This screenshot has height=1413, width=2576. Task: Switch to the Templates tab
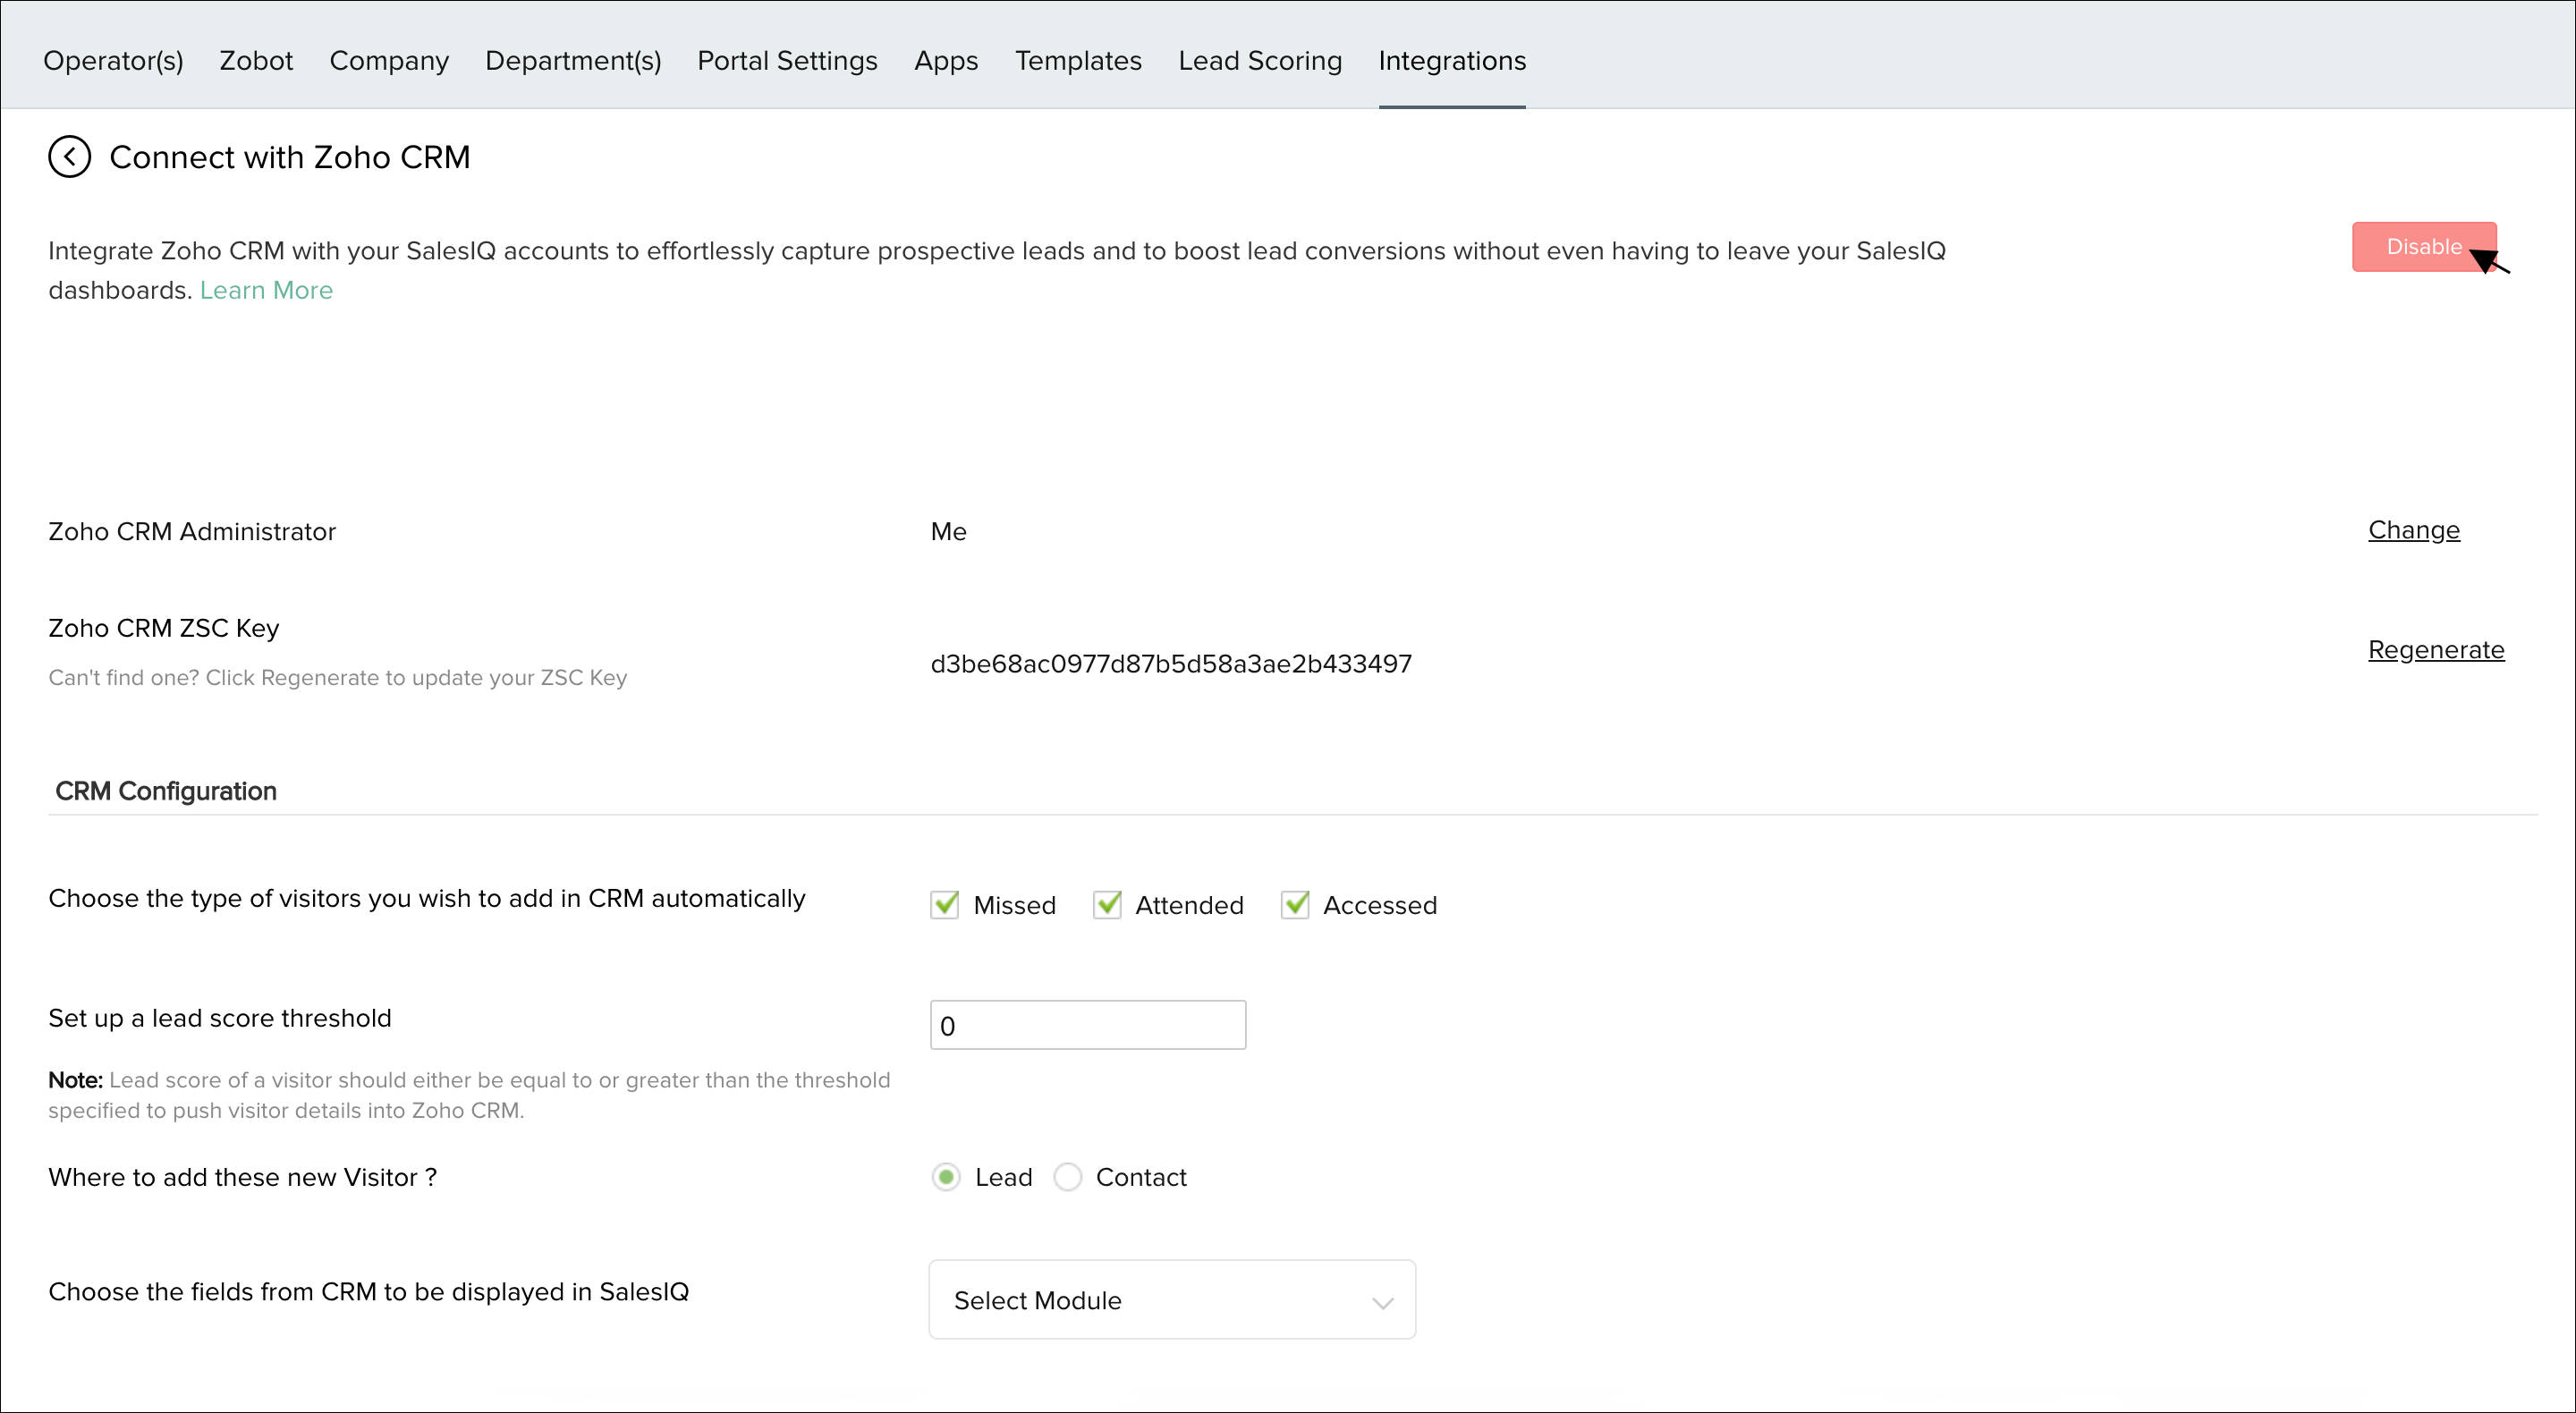[x=1078, y=61]
